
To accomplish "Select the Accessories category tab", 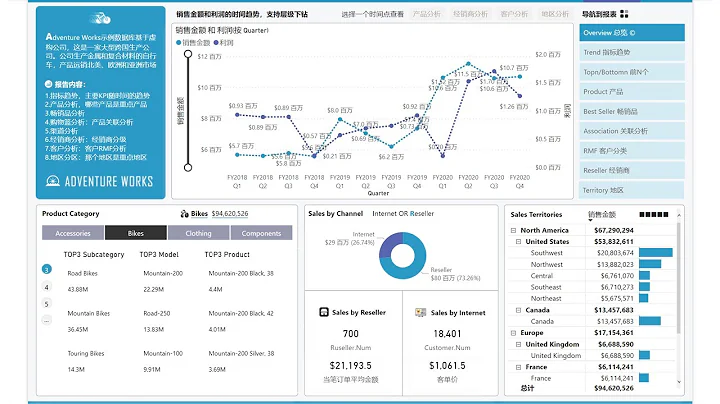I will pyautogui.click(x=73, y=233).
